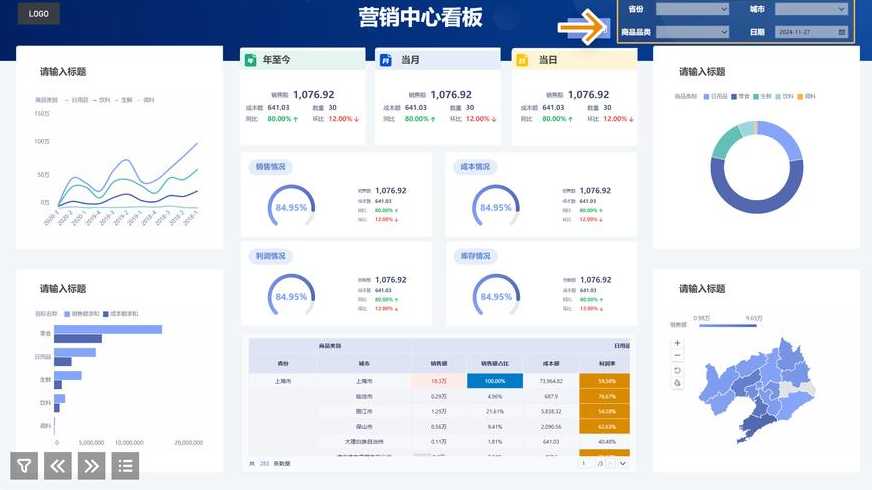
Task: Click the 2,096.56 cost cell
Action: (x=551, y=427)
